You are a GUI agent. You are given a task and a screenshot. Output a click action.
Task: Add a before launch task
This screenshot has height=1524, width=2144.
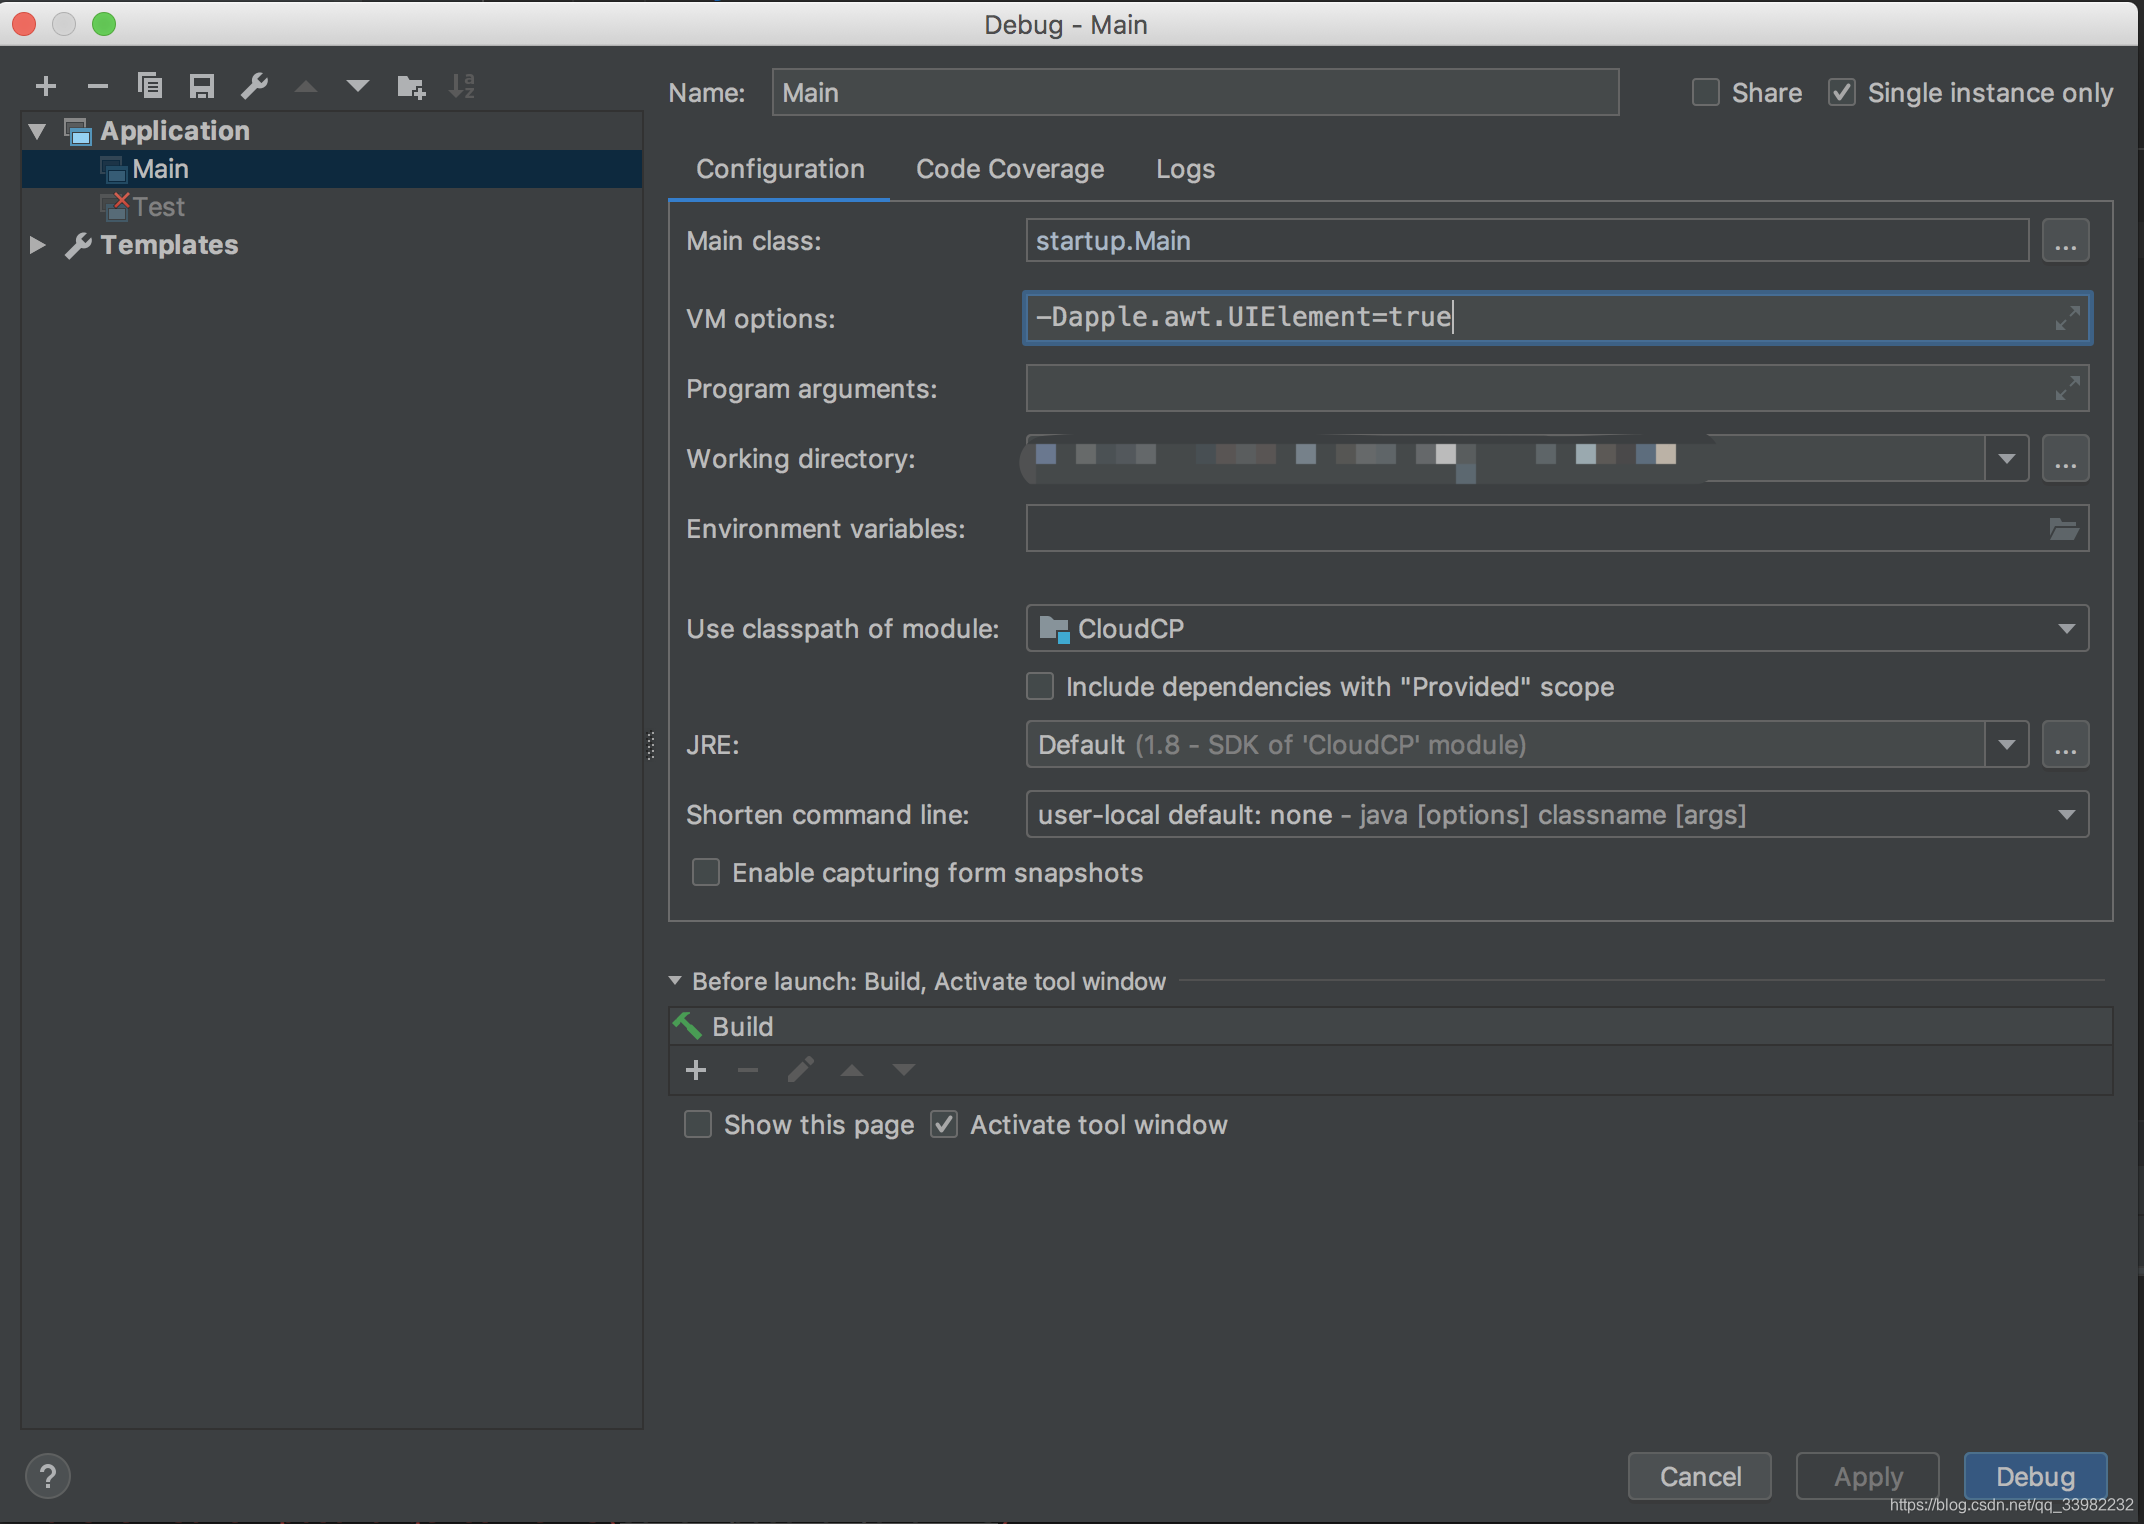(x=696, y=1070)
